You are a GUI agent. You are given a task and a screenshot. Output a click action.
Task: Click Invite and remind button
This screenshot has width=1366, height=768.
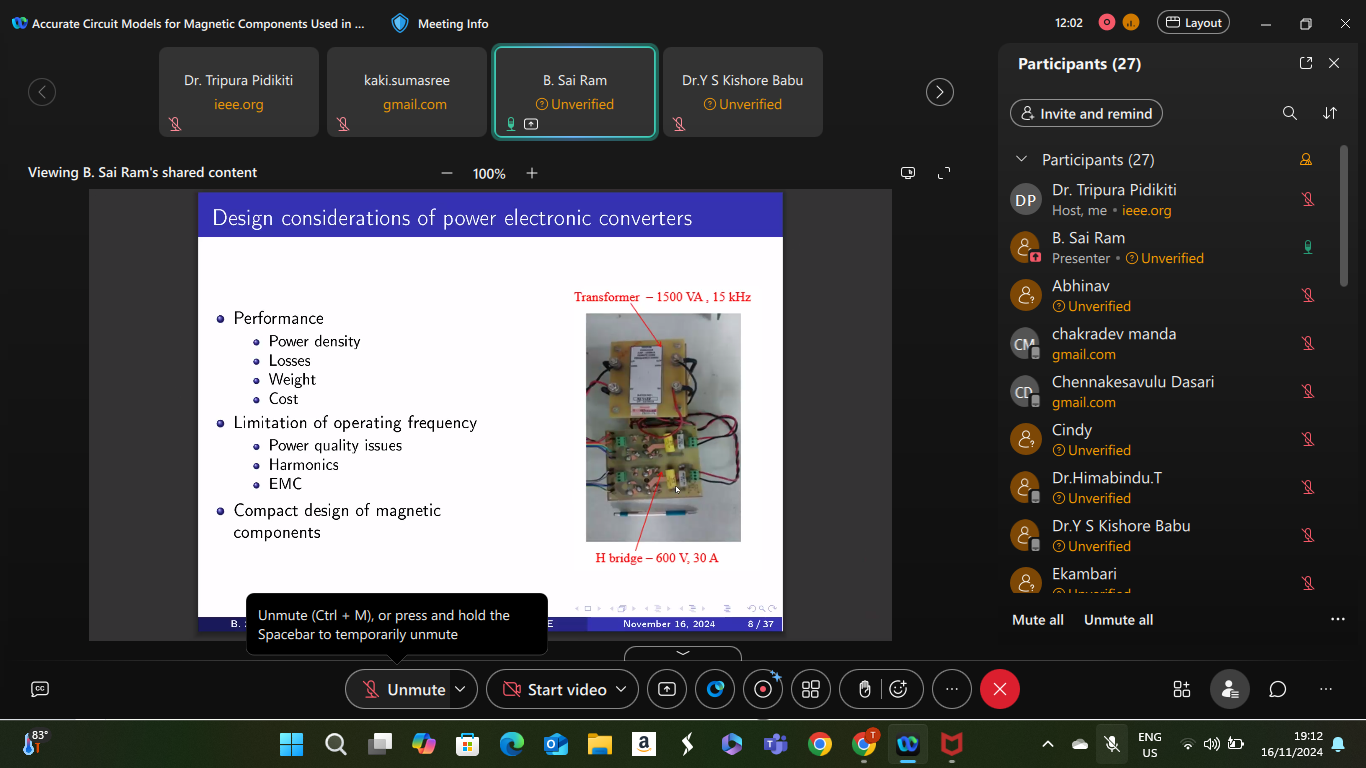(1086, 113)
